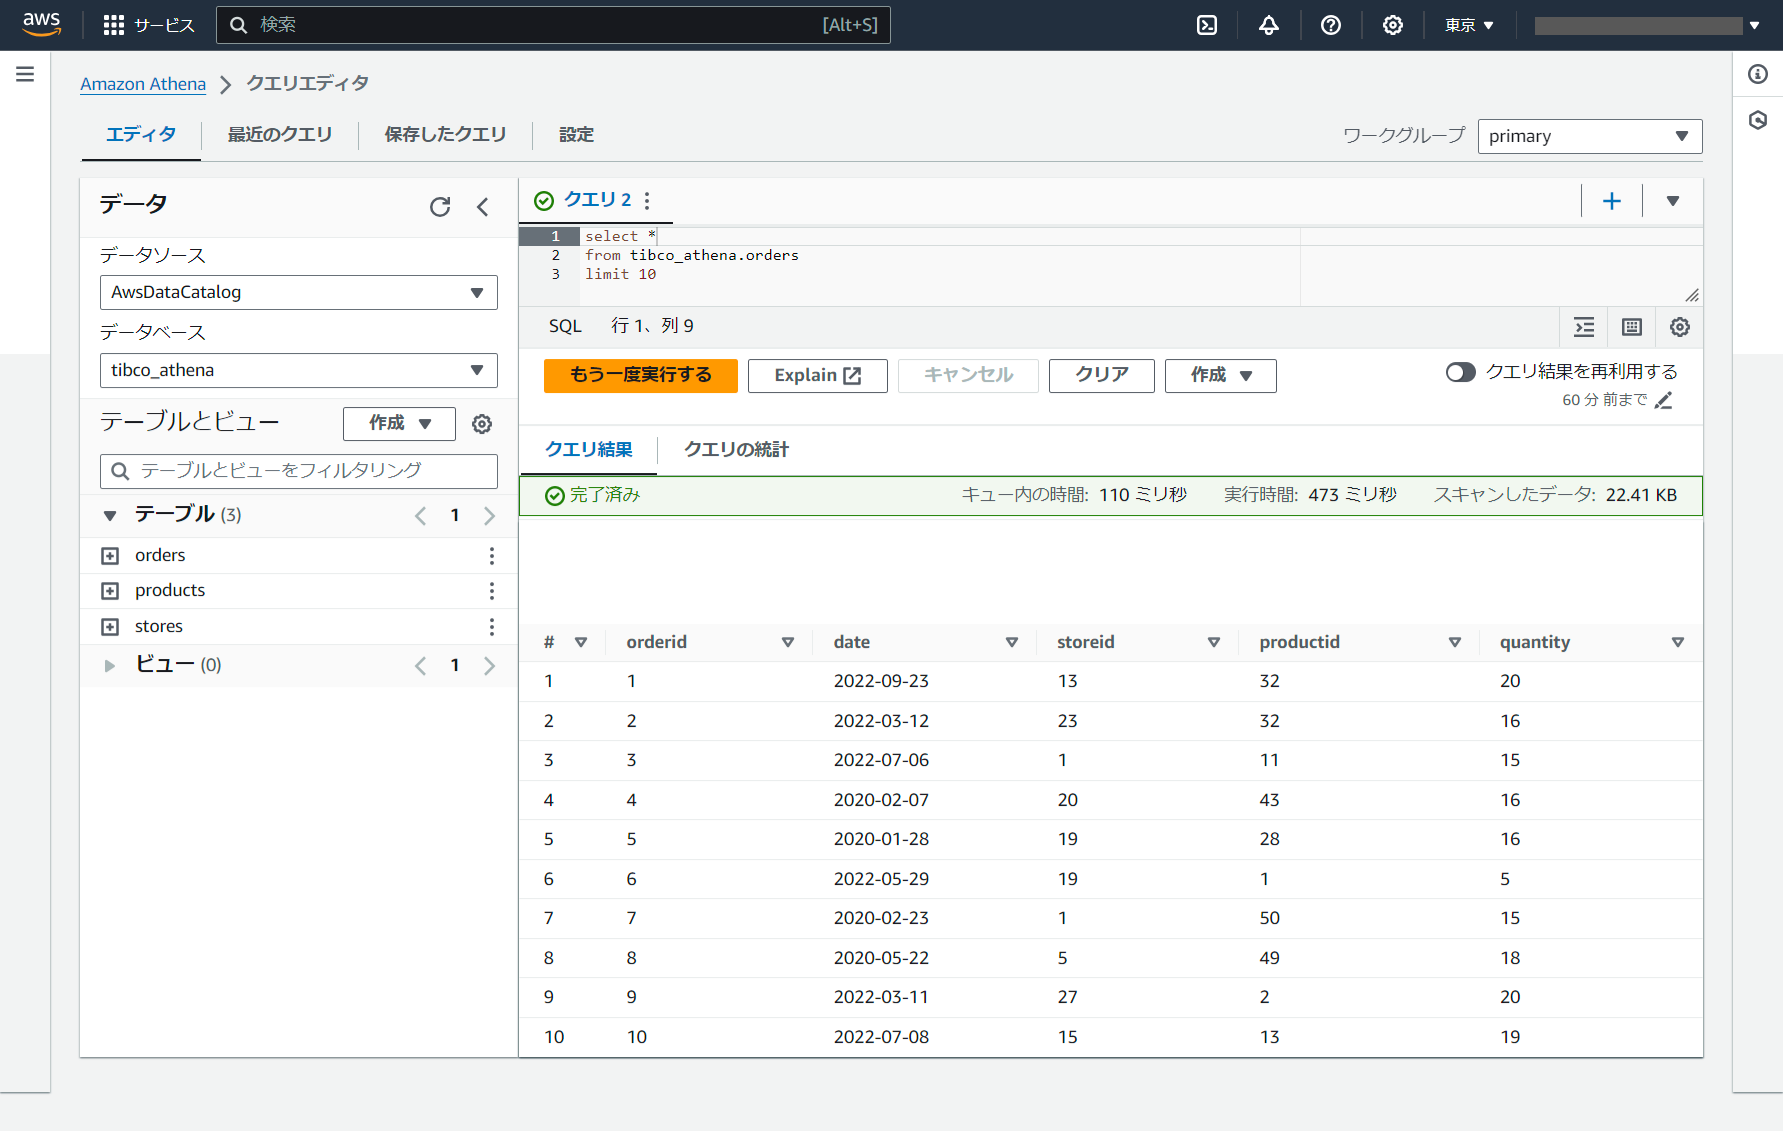The width and height of the screenshot is (1783, 1131).
Task: Open the top bar settings gear
Action: (1392, 25)
